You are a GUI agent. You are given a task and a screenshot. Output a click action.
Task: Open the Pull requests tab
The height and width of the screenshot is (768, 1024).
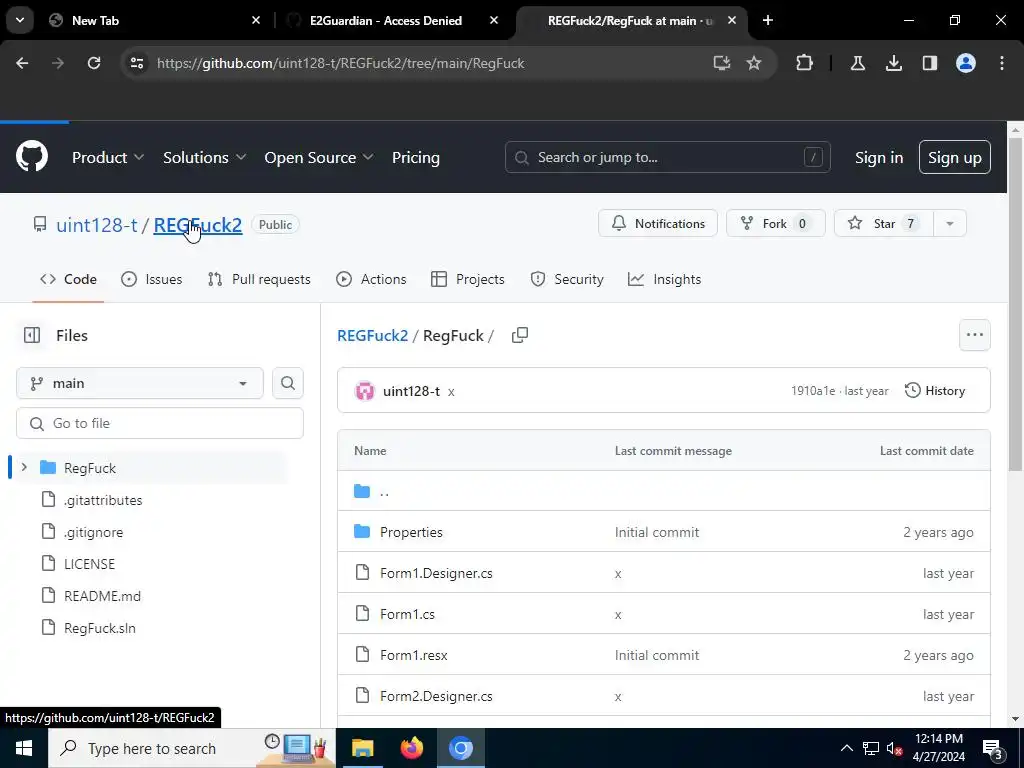coord(259,280)
